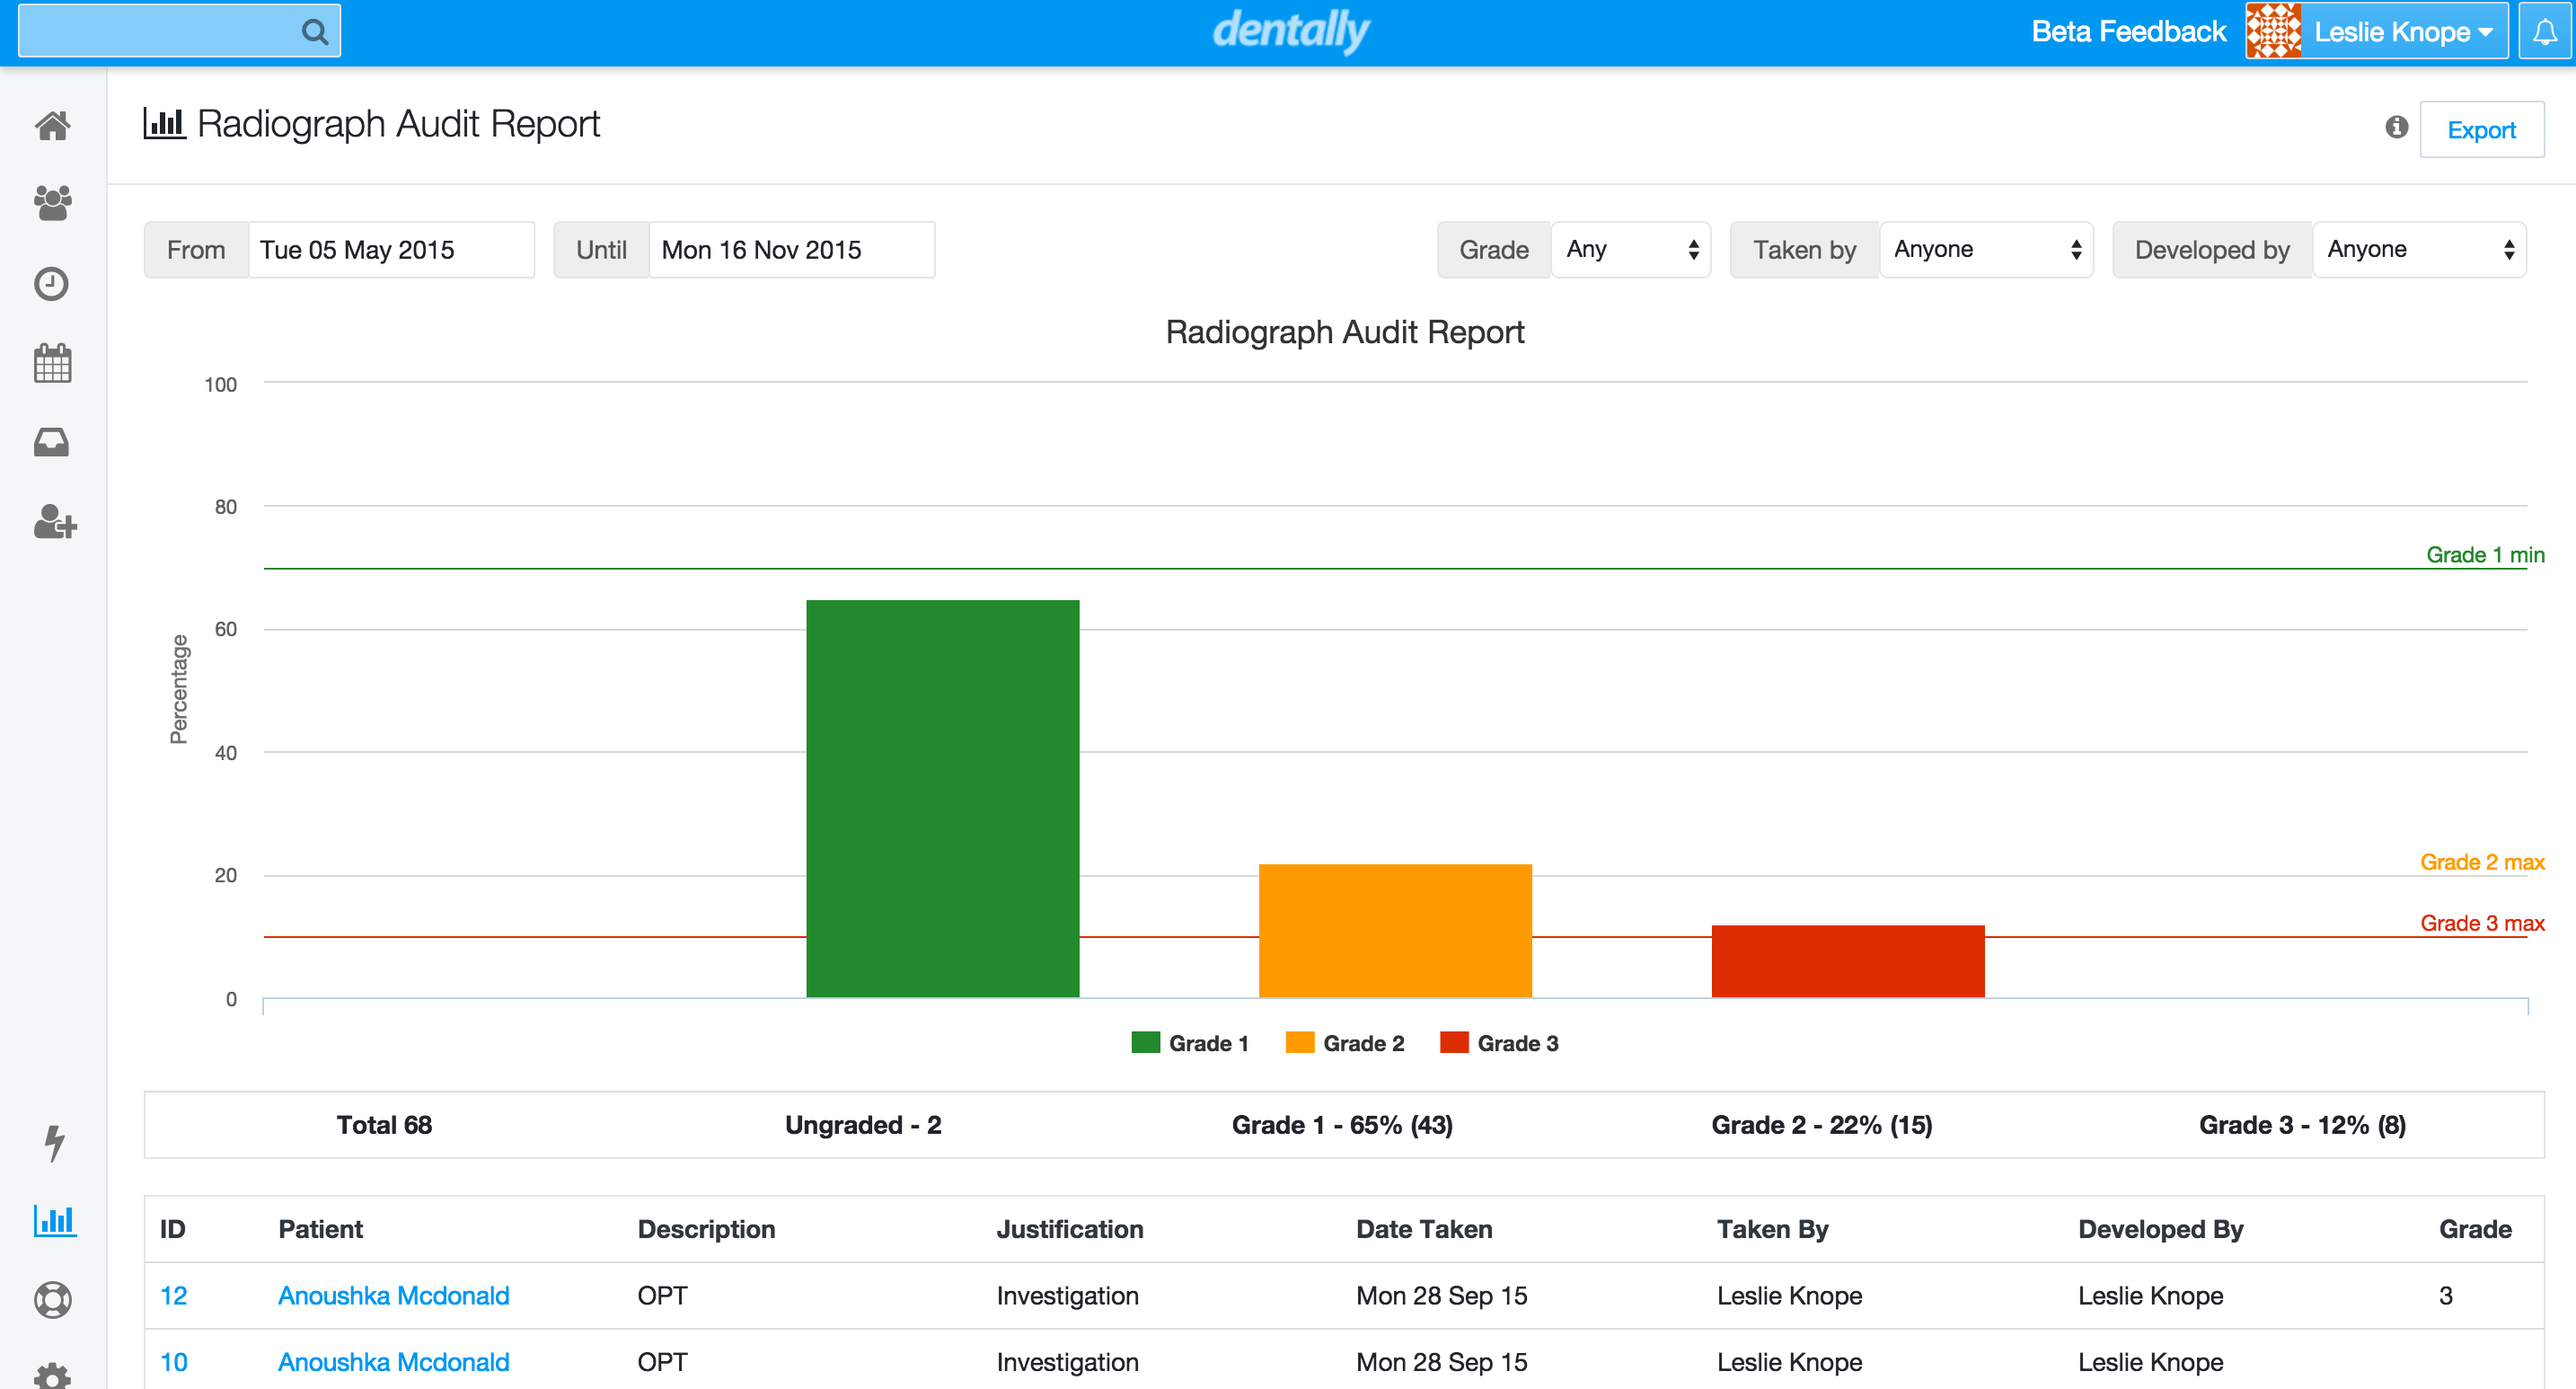
Task: Click the Export button
Action: (2481, 128)
